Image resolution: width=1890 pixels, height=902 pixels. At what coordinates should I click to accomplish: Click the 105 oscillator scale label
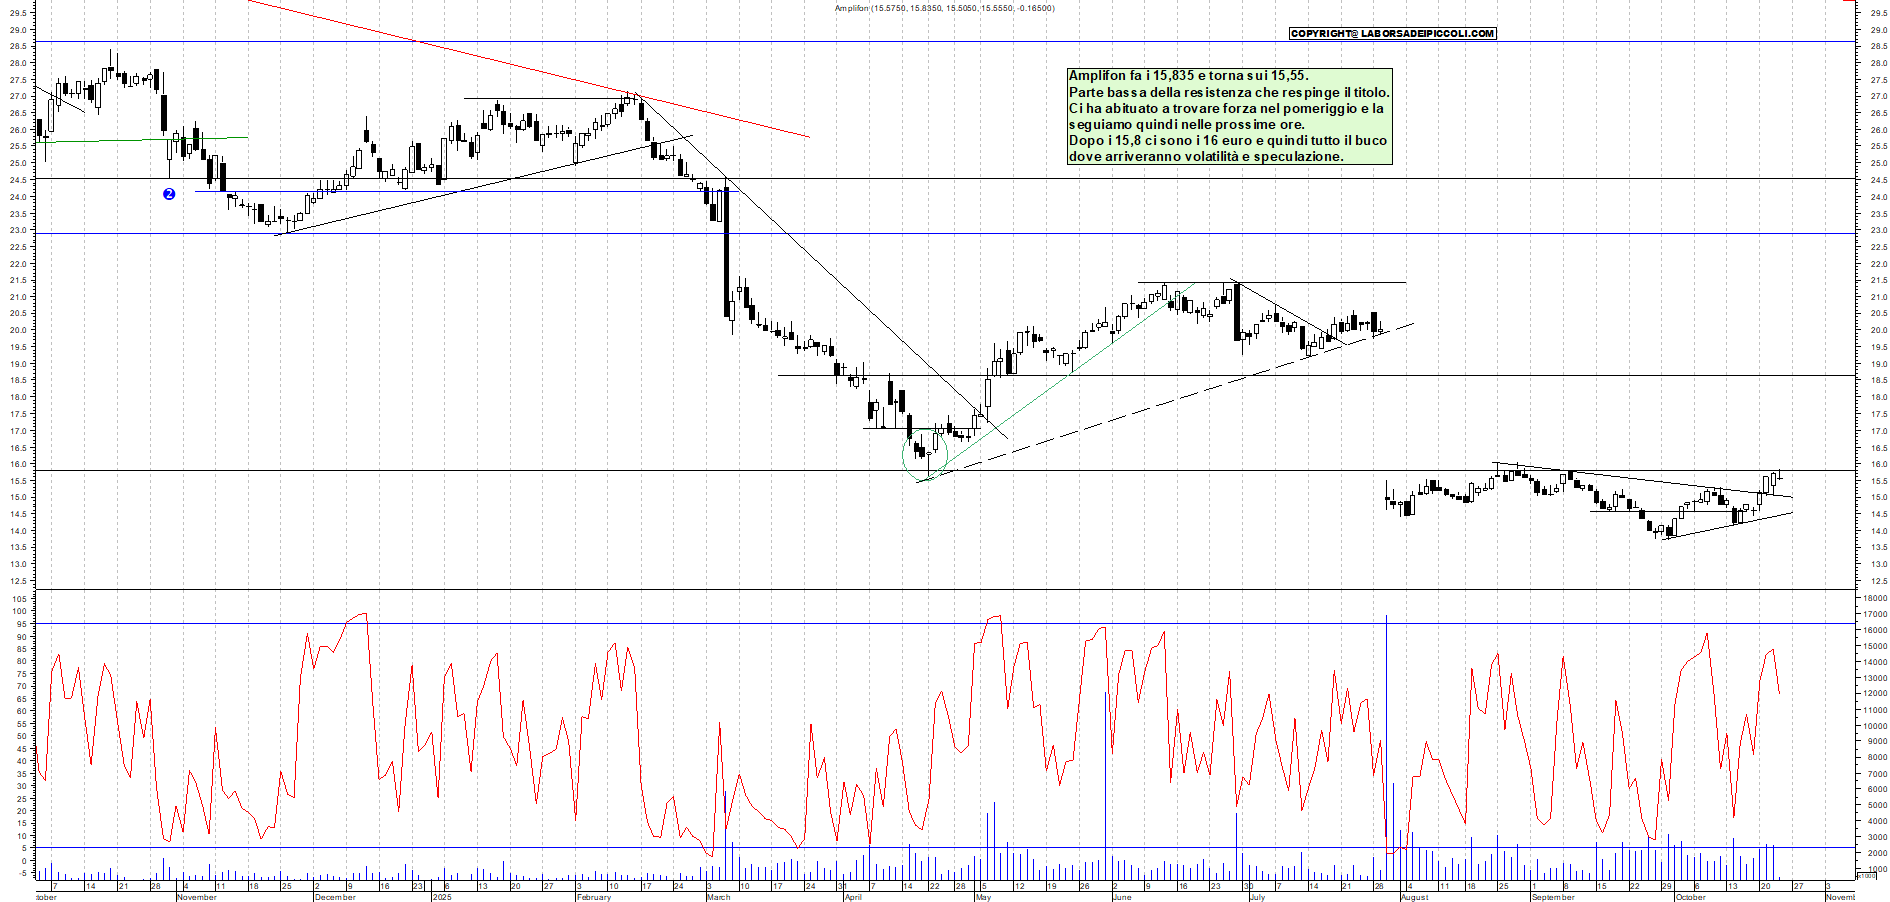click(20, 599)
